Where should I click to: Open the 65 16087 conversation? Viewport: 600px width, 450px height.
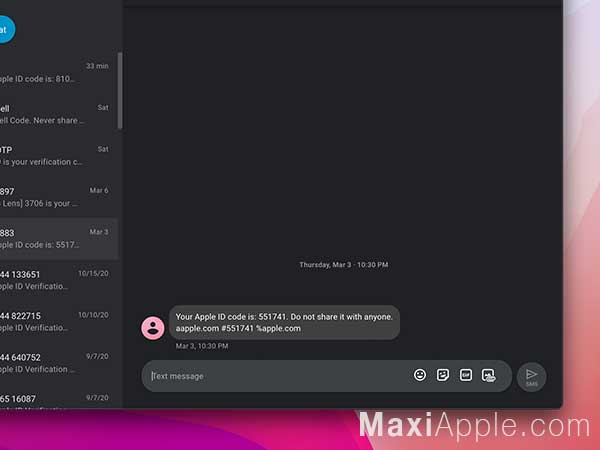coord(57,398)
